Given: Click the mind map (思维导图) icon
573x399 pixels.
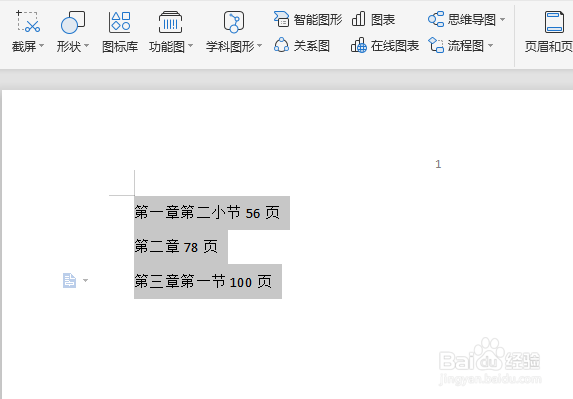Looking at the screenshot, I should [436, 19].
